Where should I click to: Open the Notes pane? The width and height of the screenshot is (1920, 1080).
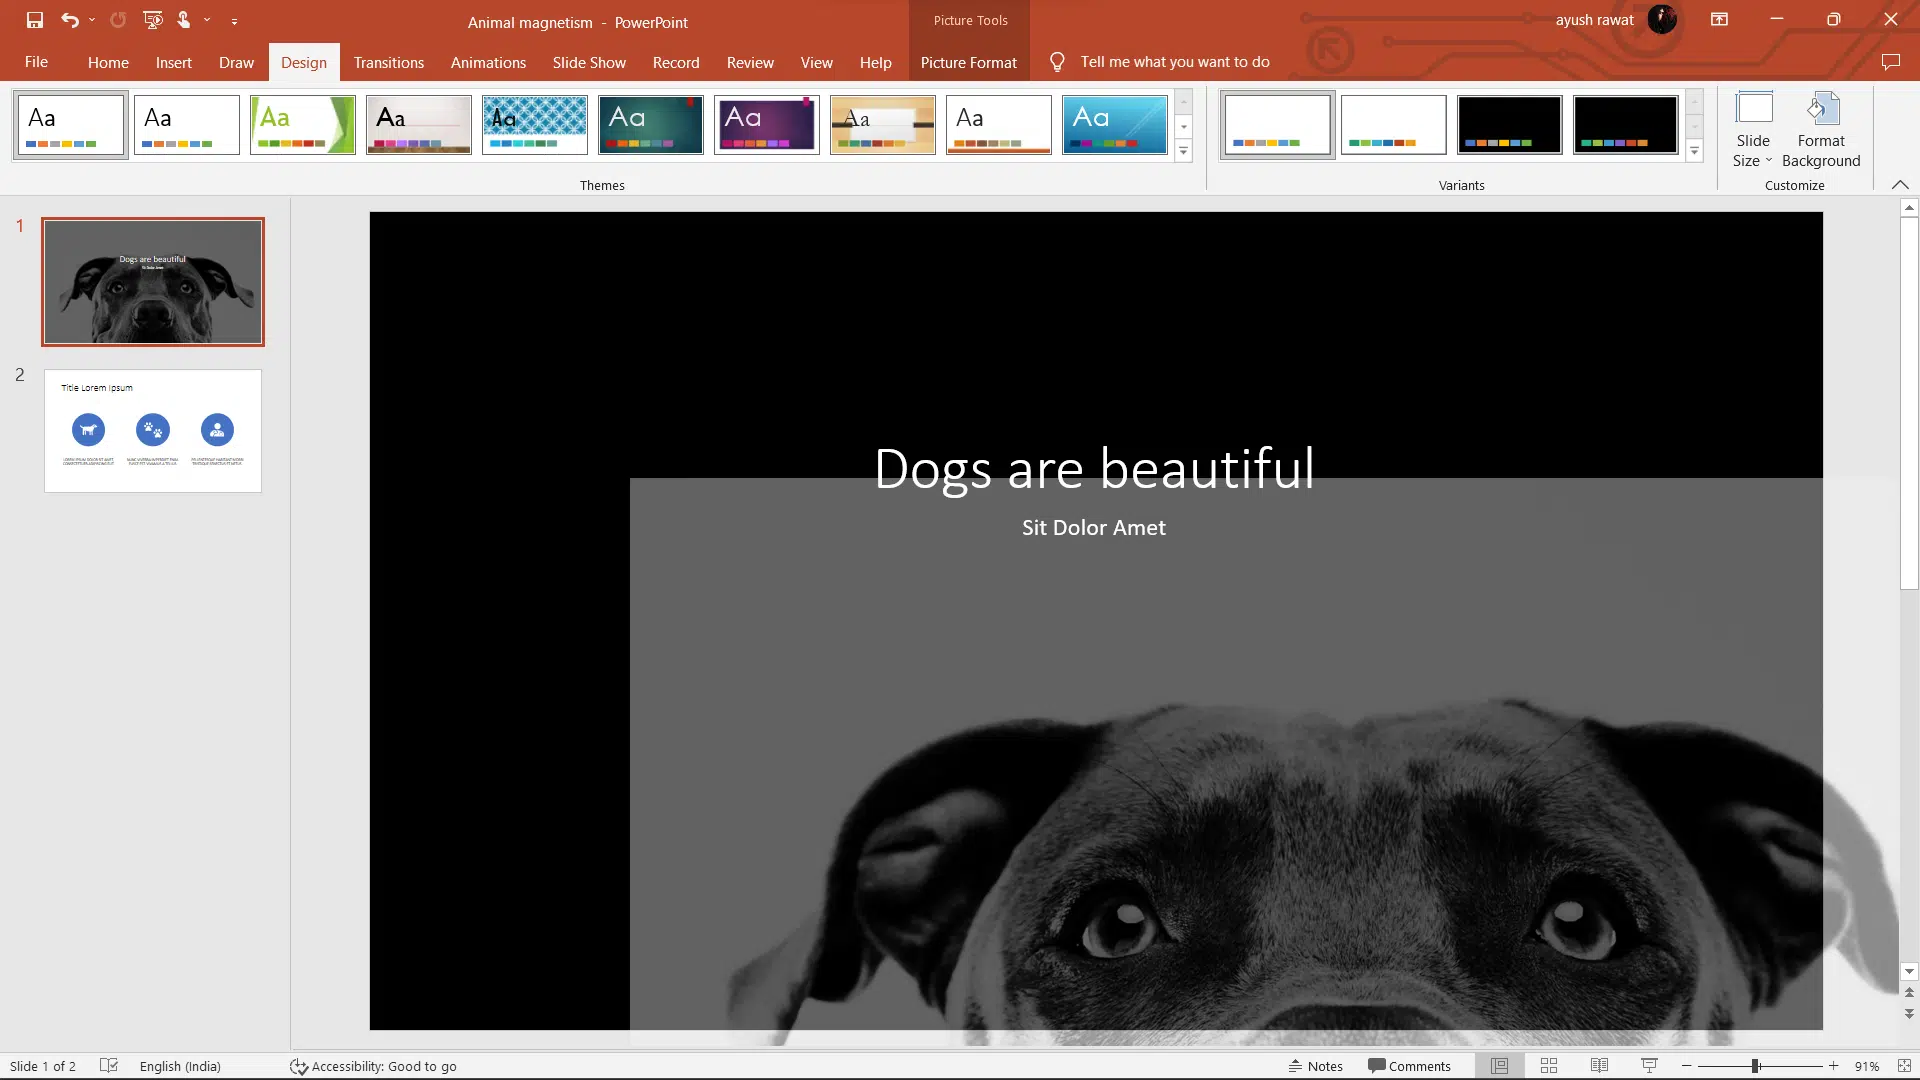tap(1316, 1065)
